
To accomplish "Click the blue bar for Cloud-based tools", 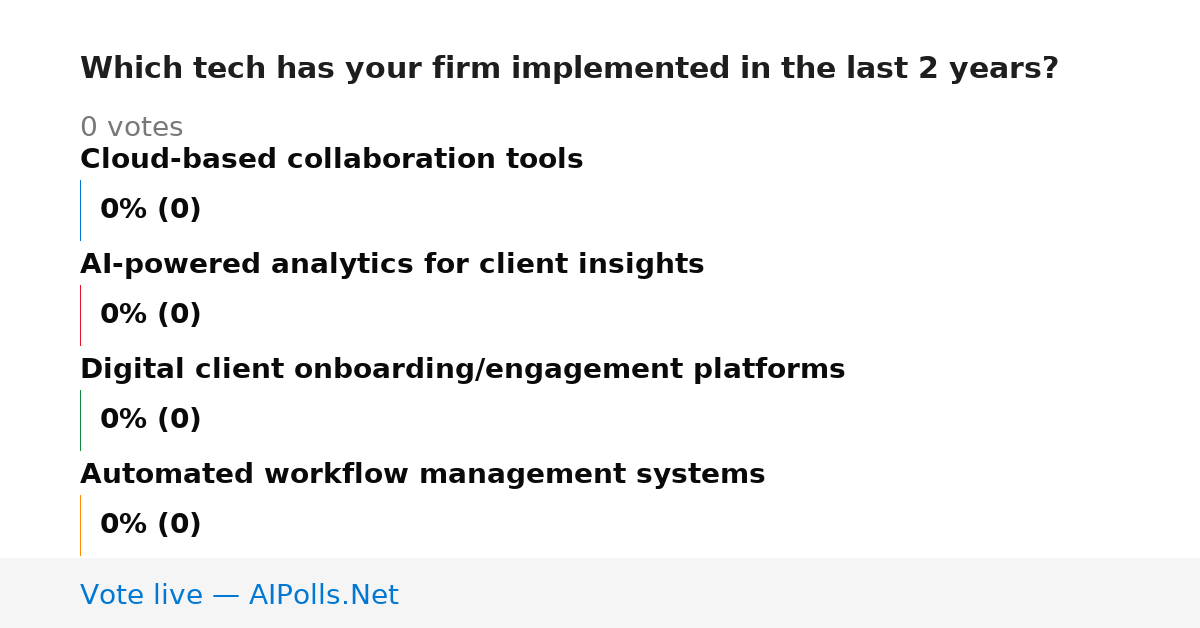I will [x=80, y=210].
